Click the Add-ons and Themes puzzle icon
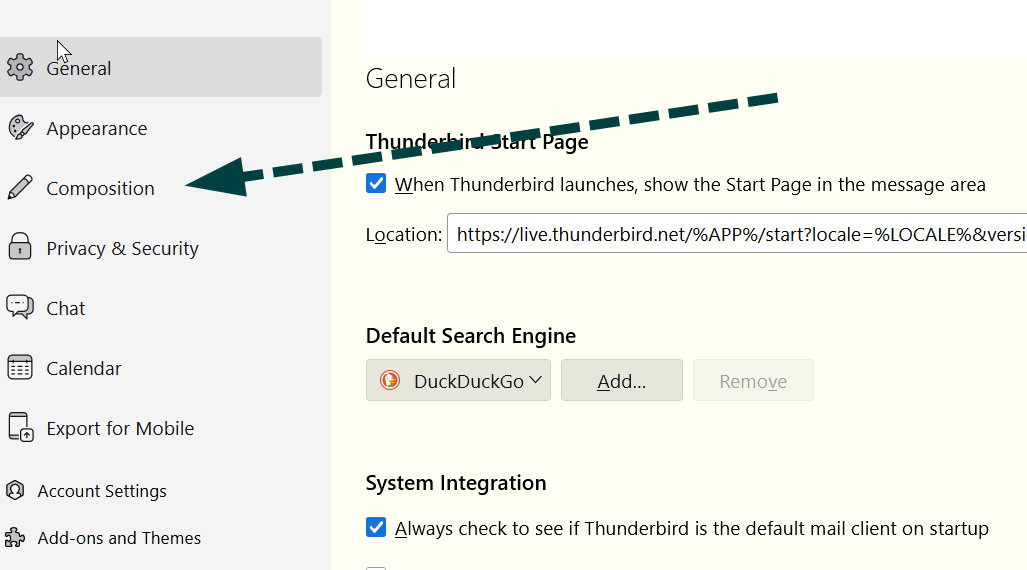1027x570 pixels. click(15, 538)
